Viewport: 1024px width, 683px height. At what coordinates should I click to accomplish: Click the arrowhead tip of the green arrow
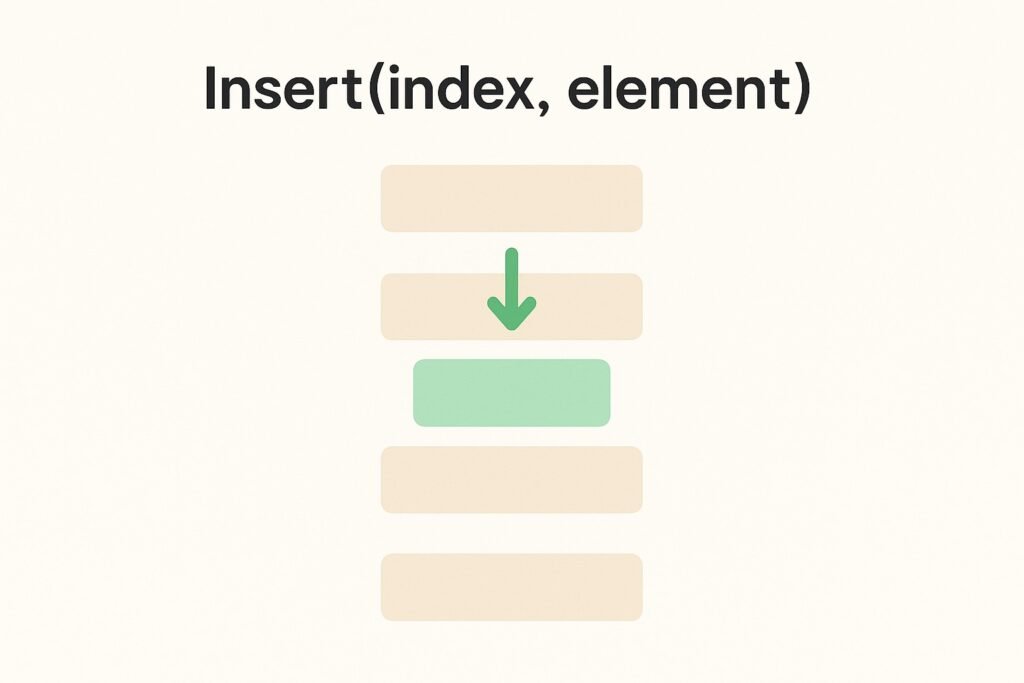(511, 326)
